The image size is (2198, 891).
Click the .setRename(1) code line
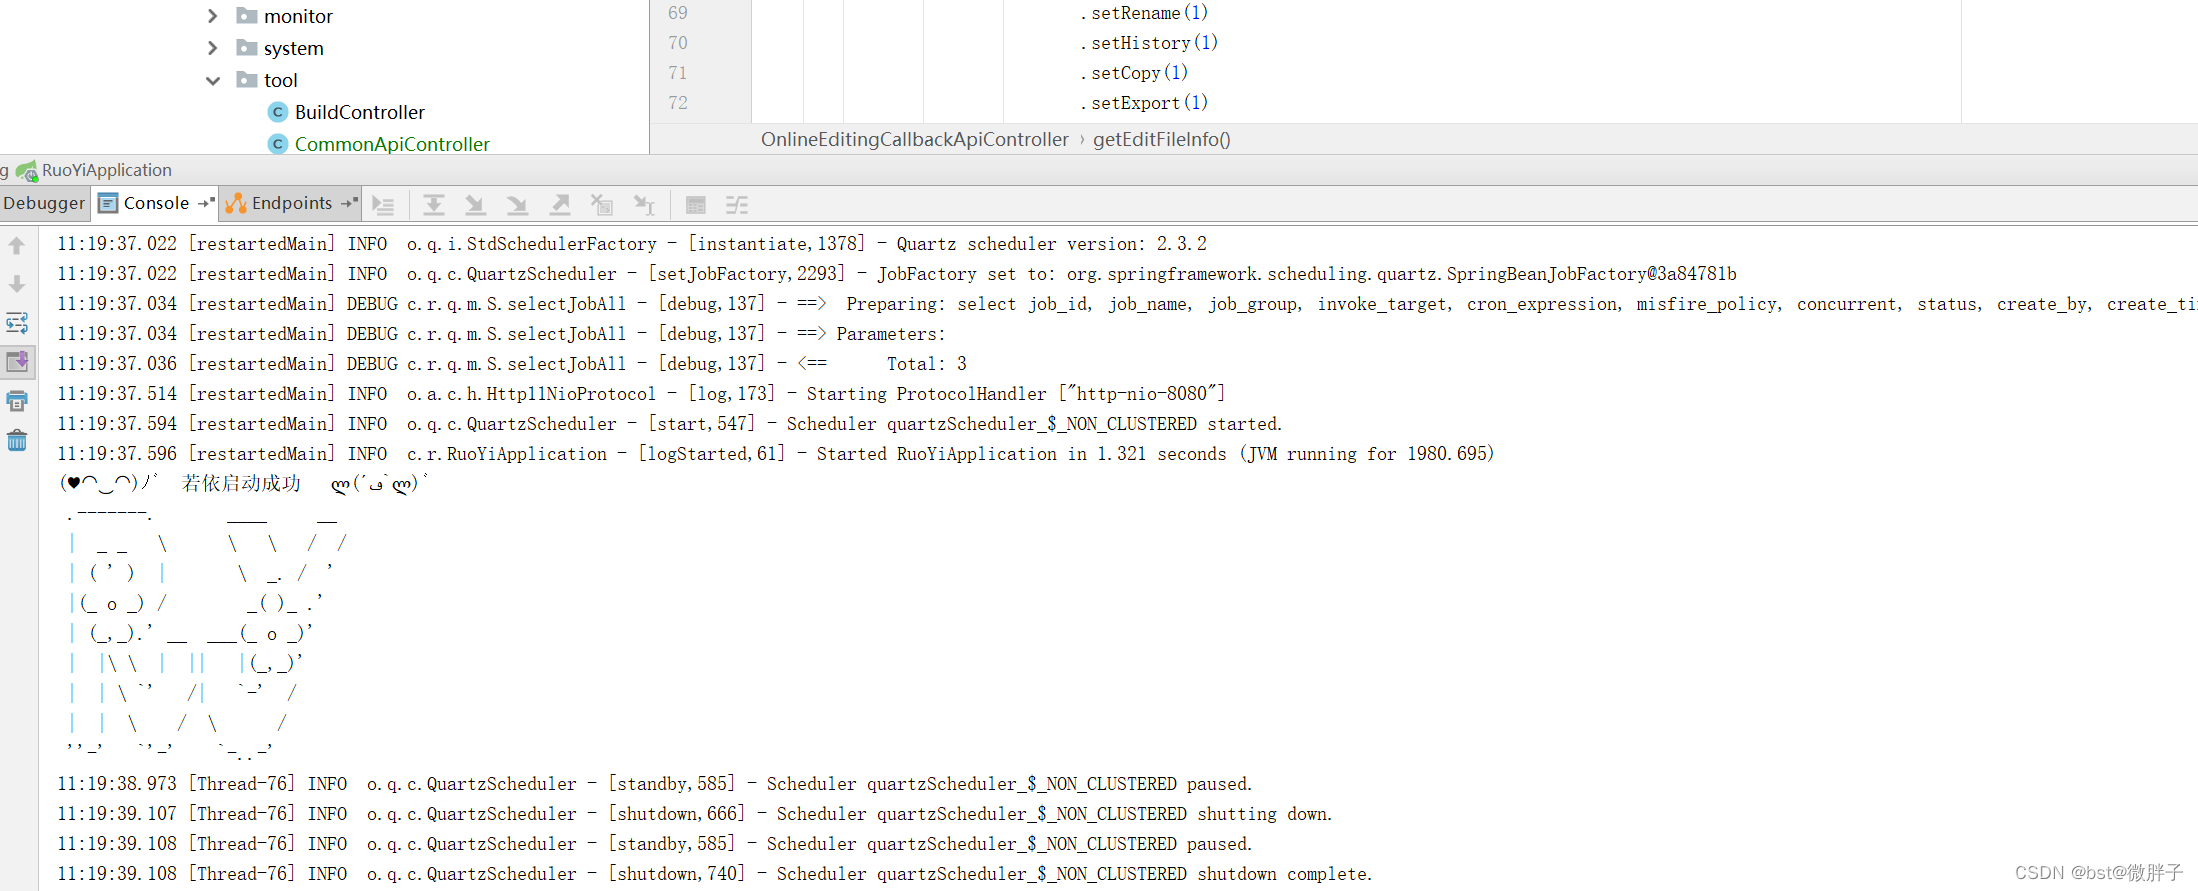pos(1144,13)
